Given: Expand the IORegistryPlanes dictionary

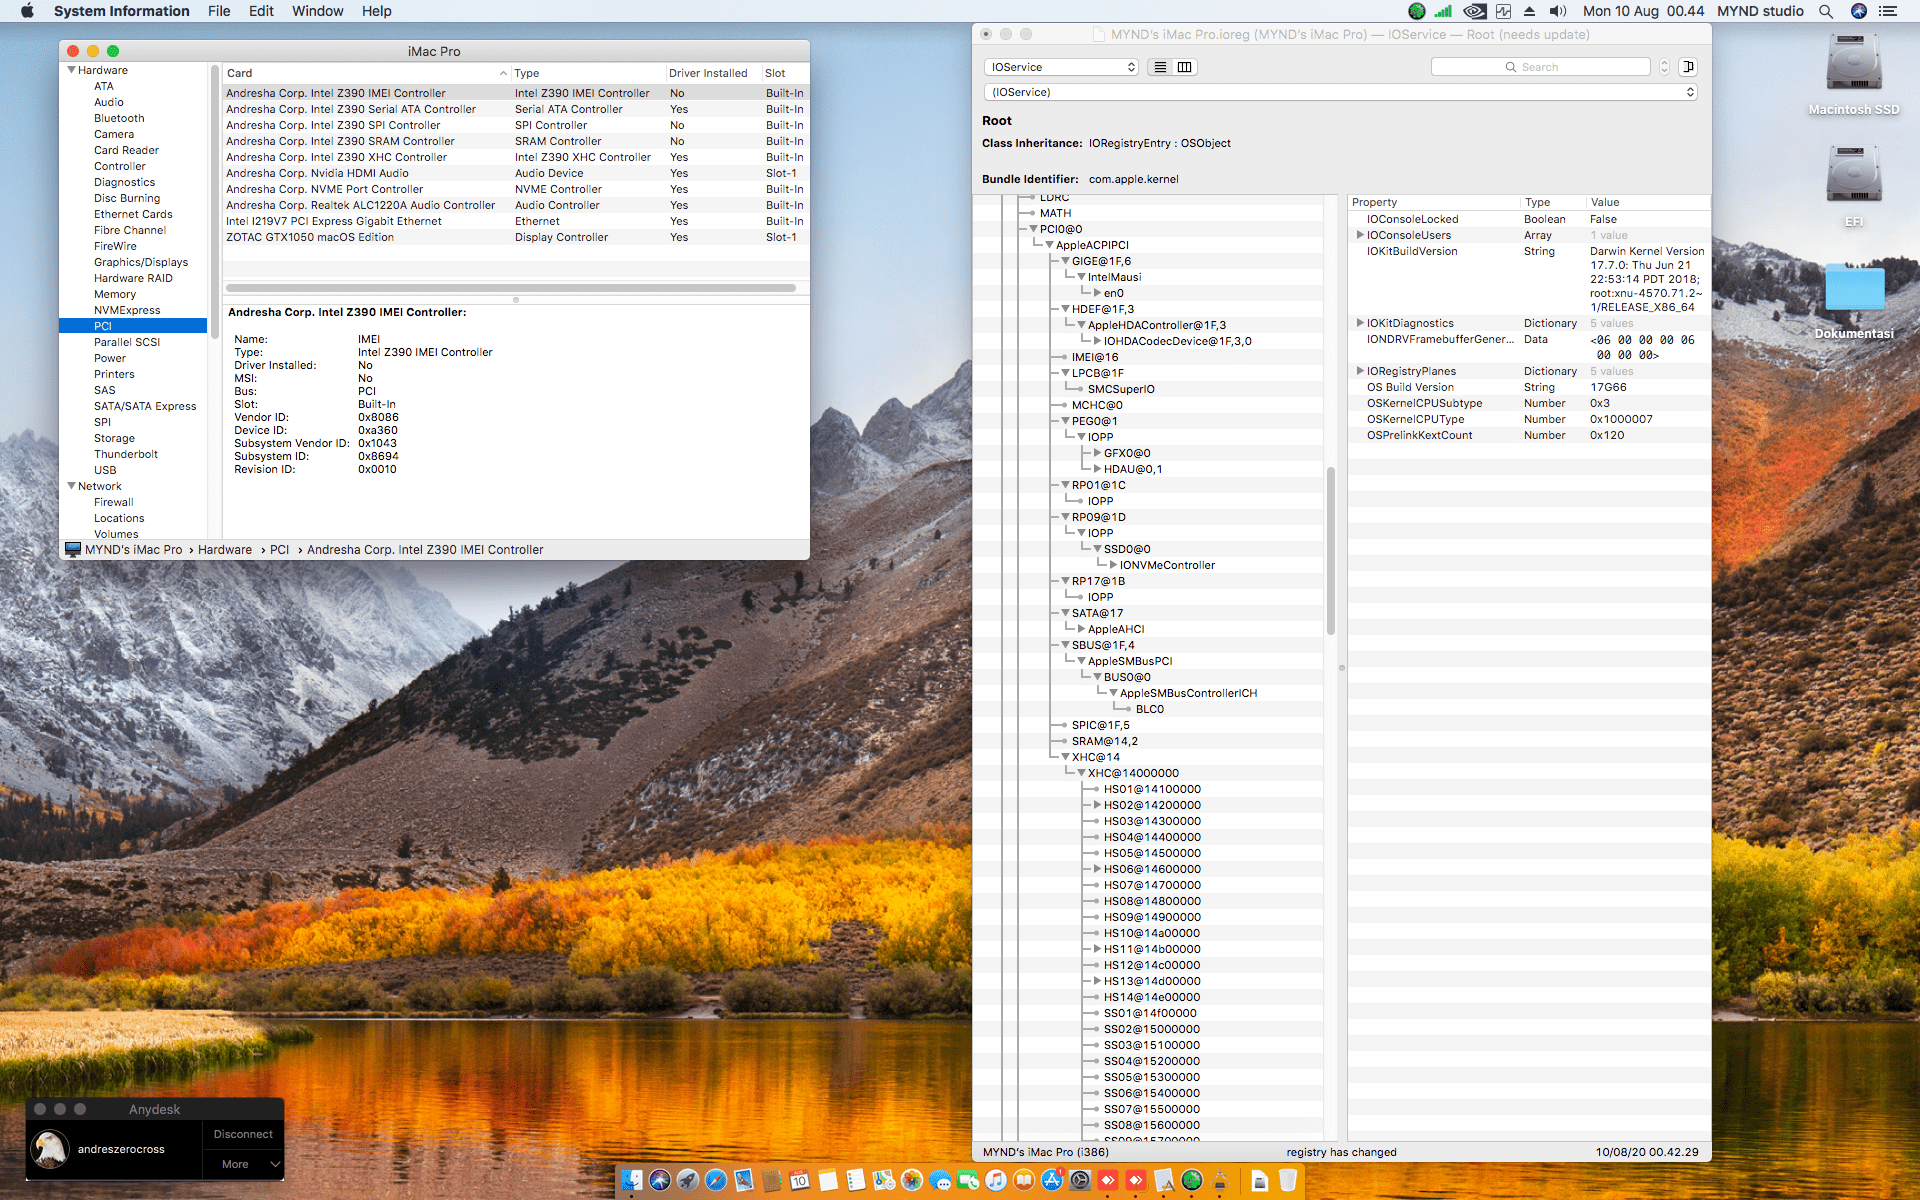Looking at the screenshot, I should point(1360,371).
